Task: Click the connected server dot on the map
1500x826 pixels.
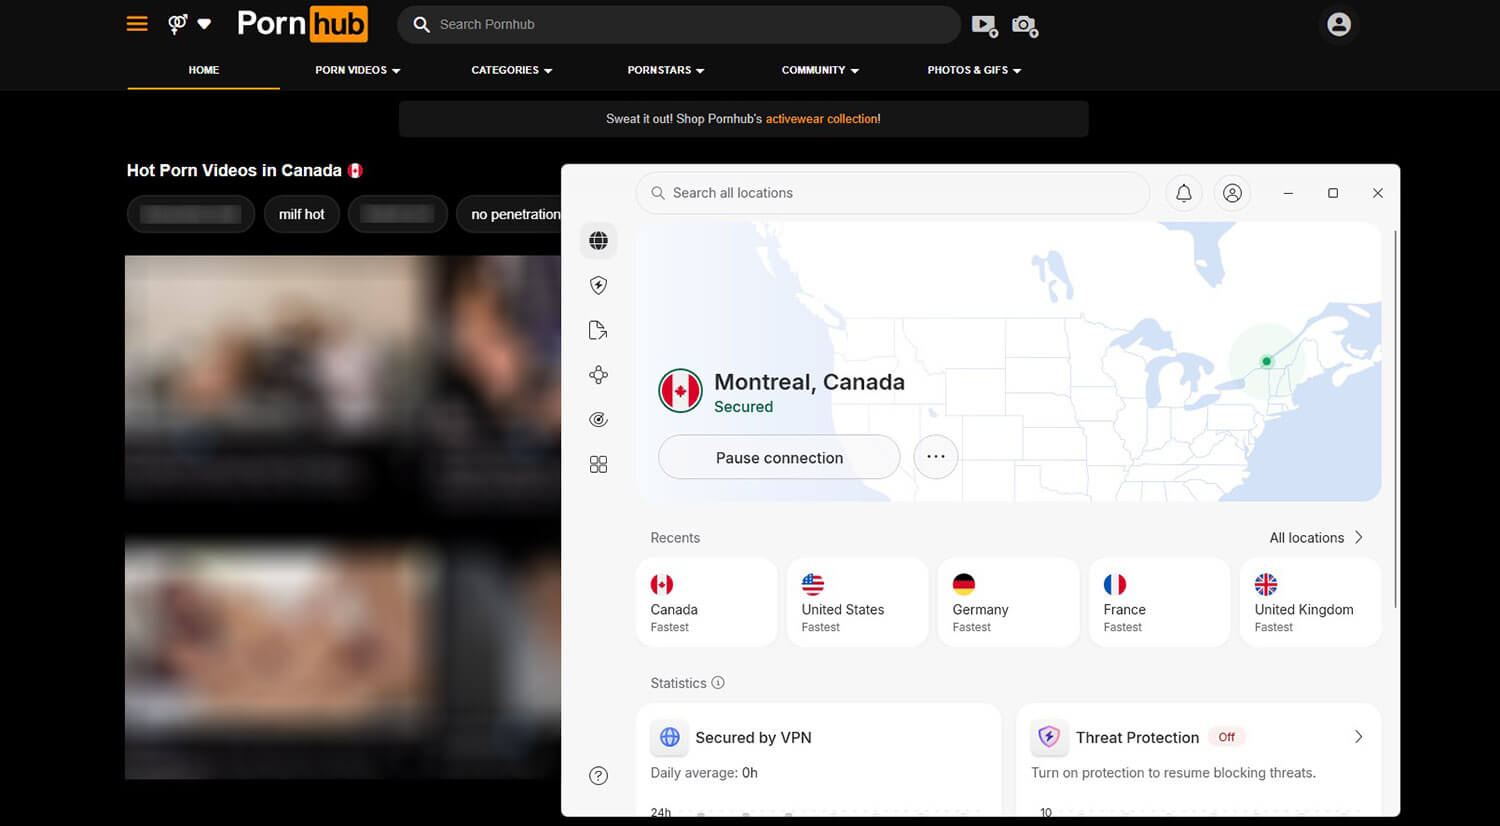Action: (x=1266, y=361)
